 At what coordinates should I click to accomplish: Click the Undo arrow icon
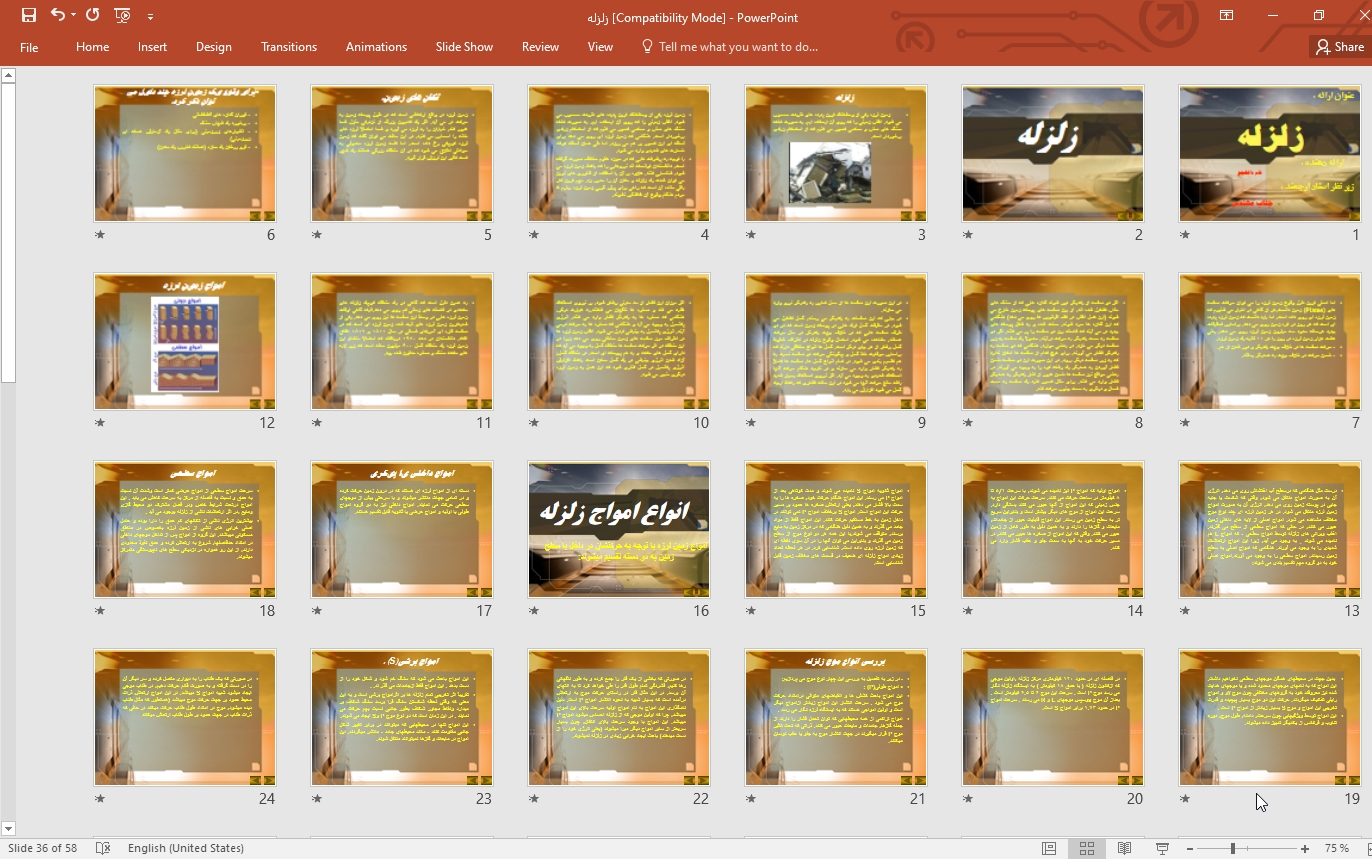(57, 16)
